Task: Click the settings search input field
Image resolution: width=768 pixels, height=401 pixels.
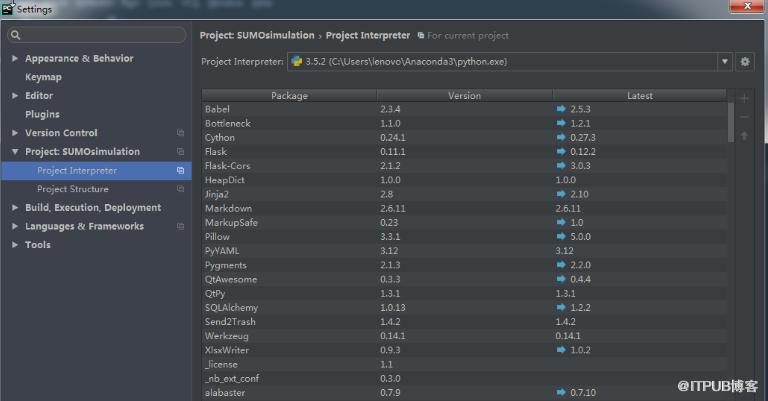Action: point(96,35)
